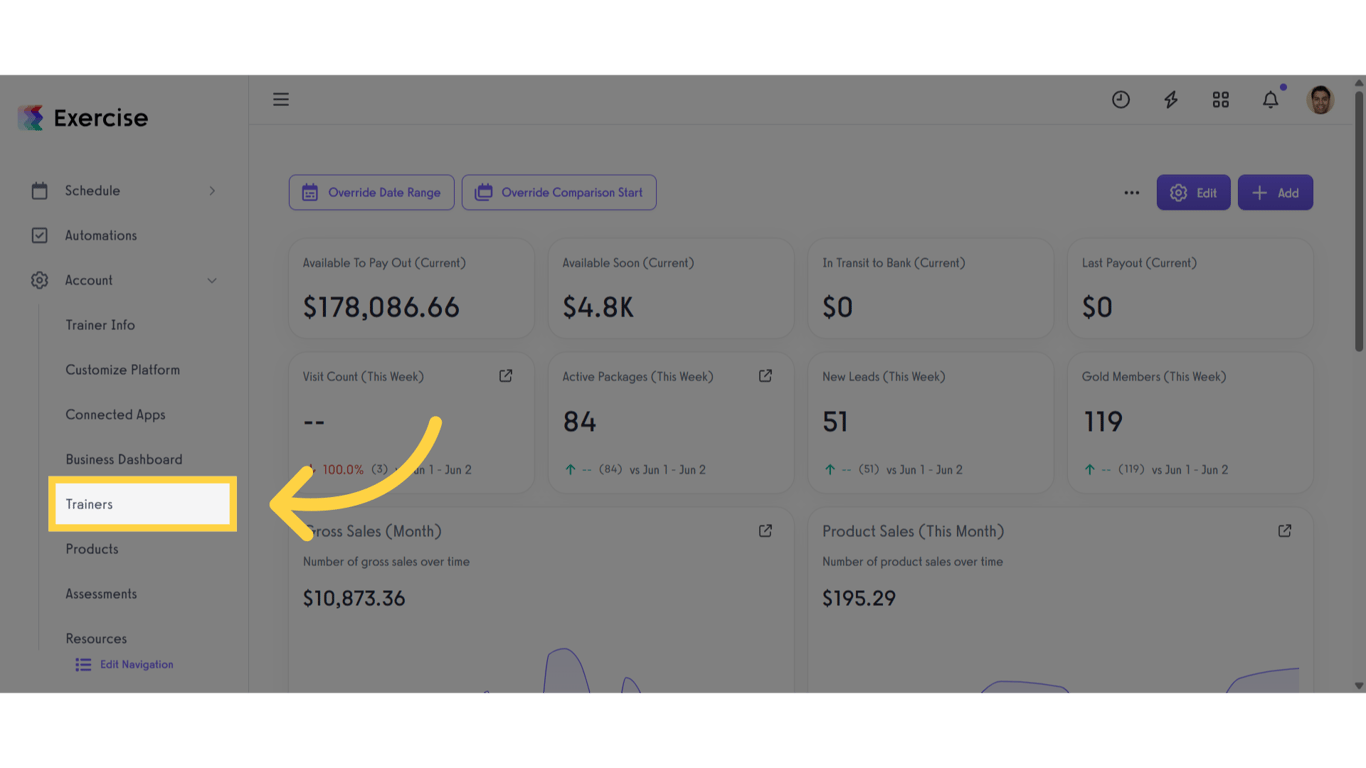Click the Edit Navigation link

(125, 665)
